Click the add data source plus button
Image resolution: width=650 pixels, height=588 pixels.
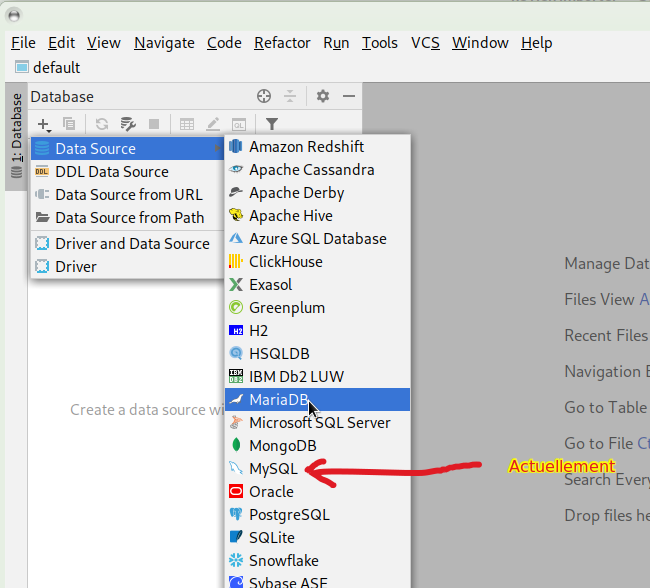coord(44,124)
